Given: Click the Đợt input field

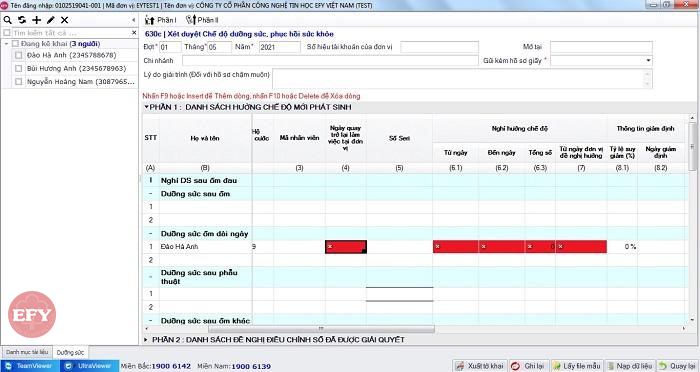Looking at the screenshot, I should 170,47.
